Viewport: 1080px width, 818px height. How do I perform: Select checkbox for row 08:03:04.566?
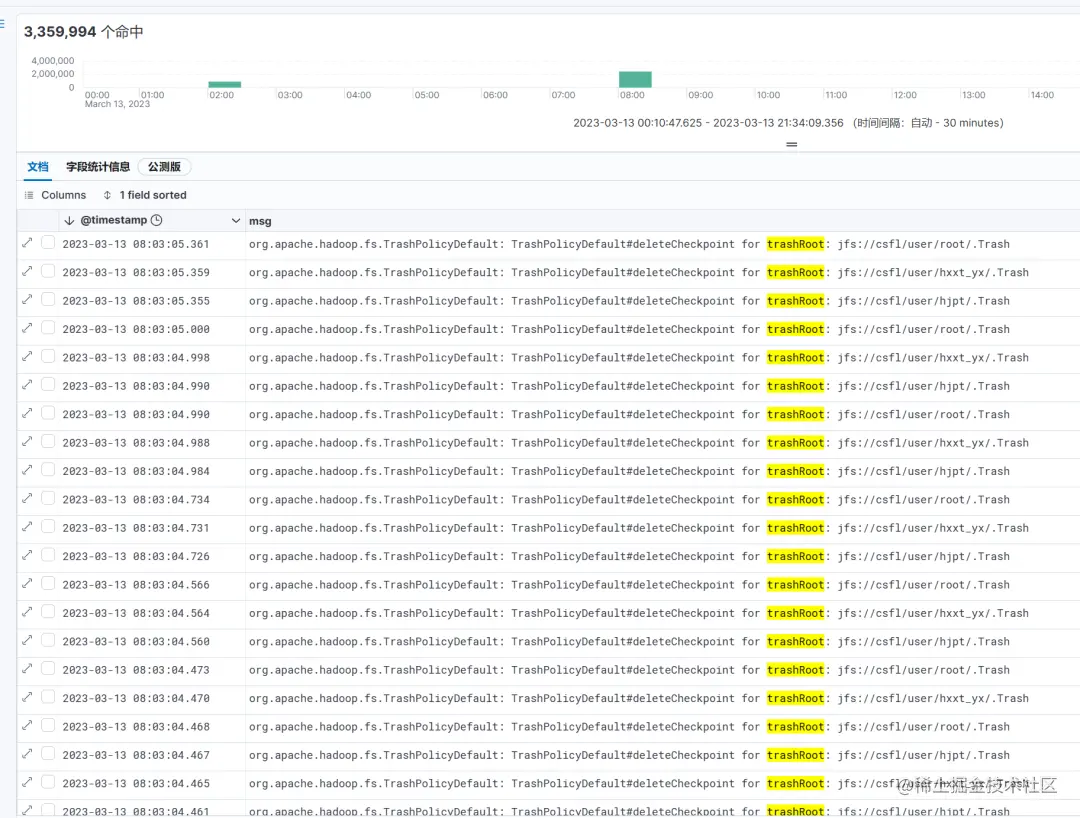point(48,583)
